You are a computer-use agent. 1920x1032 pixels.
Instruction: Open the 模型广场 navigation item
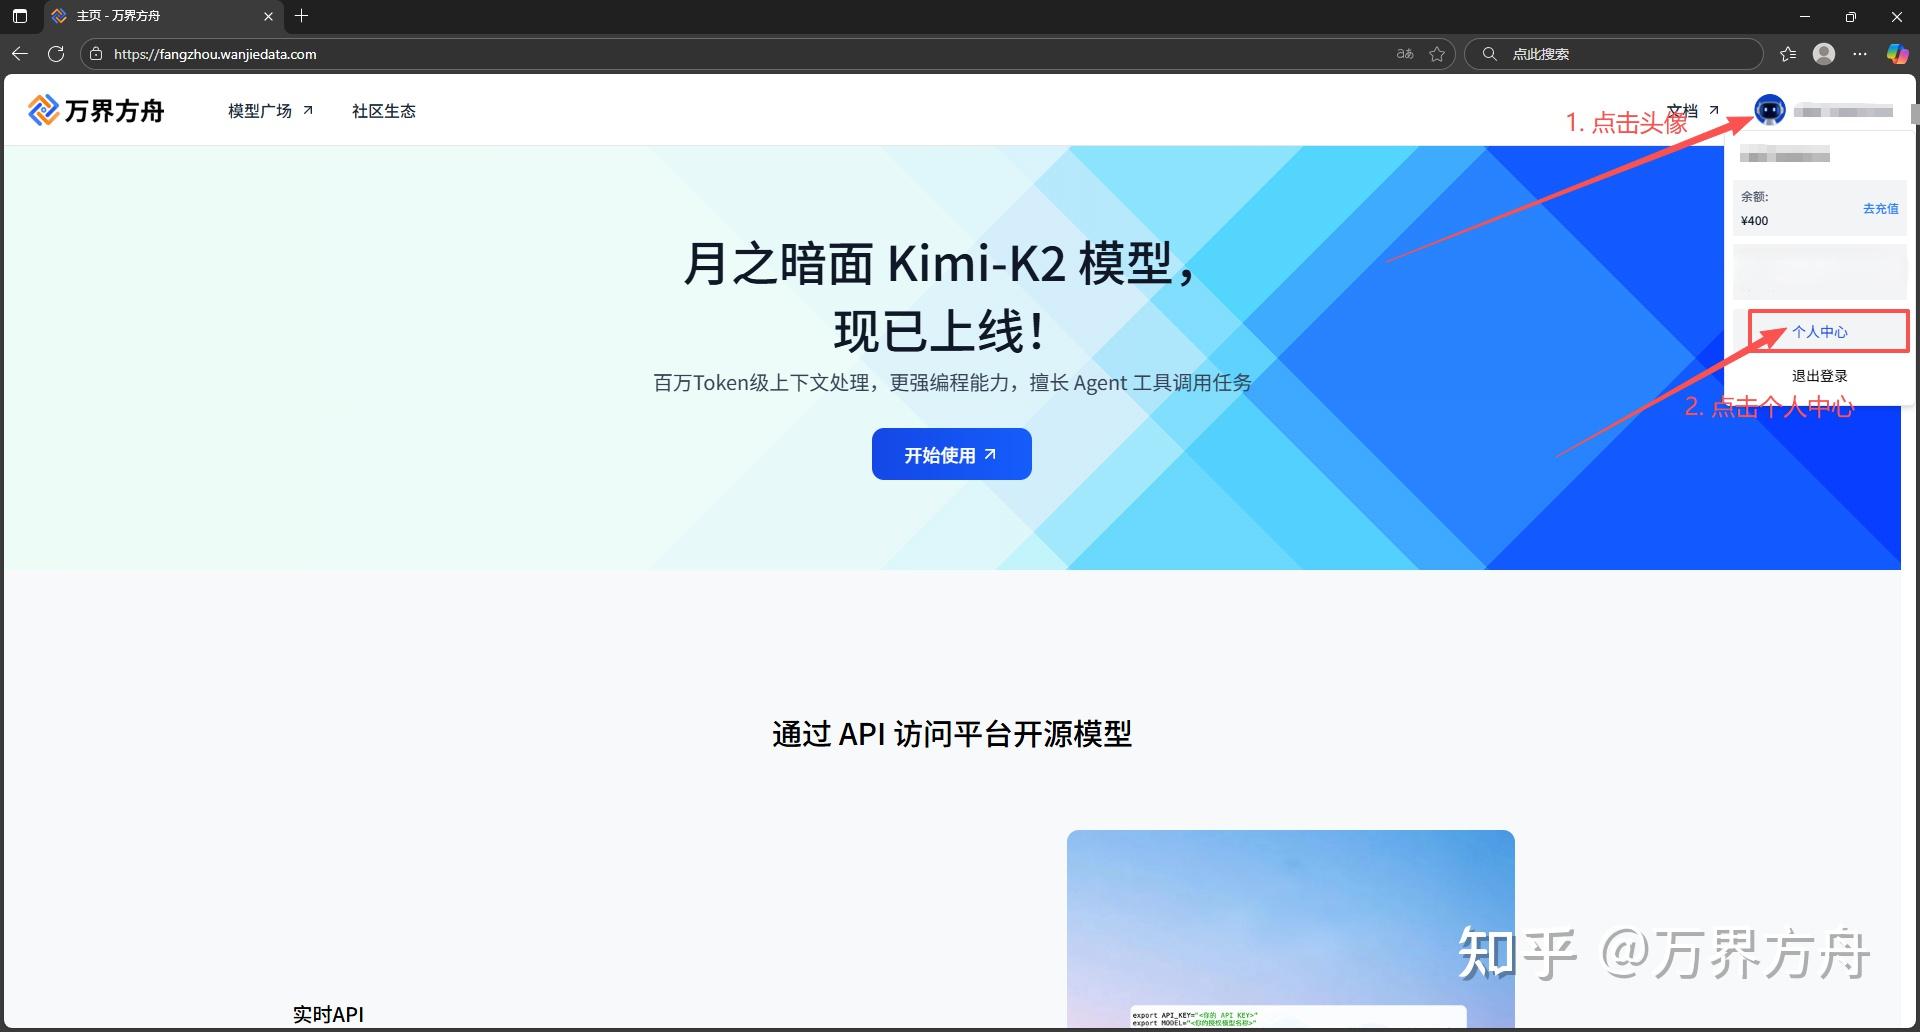[x=260, y=110]
